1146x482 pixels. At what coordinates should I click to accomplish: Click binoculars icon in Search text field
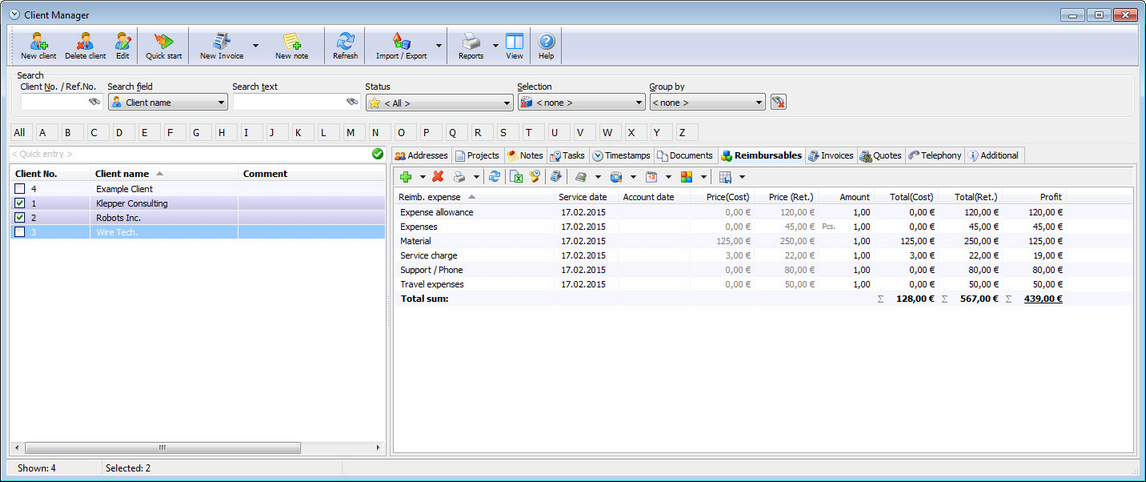[352, 102]
